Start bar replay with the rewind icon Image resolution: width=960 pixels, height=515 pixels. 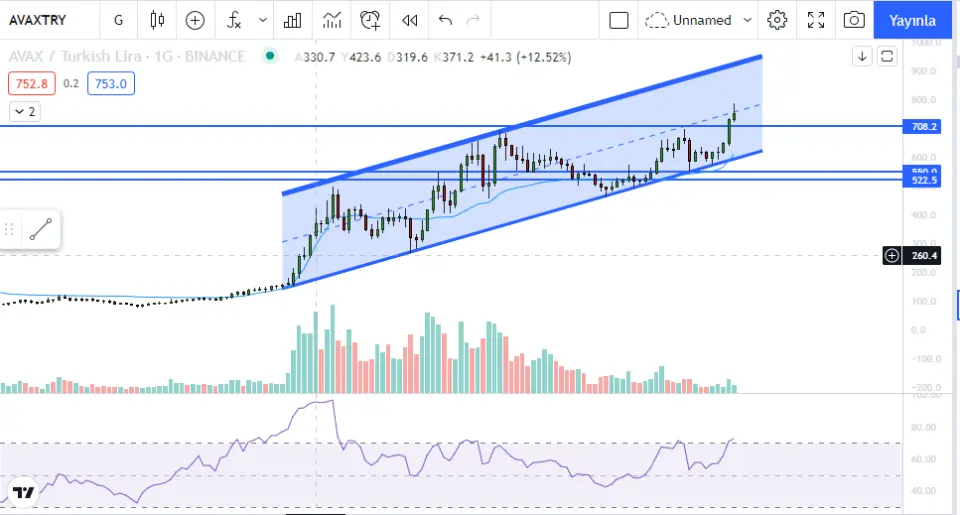tap(409, 20)
